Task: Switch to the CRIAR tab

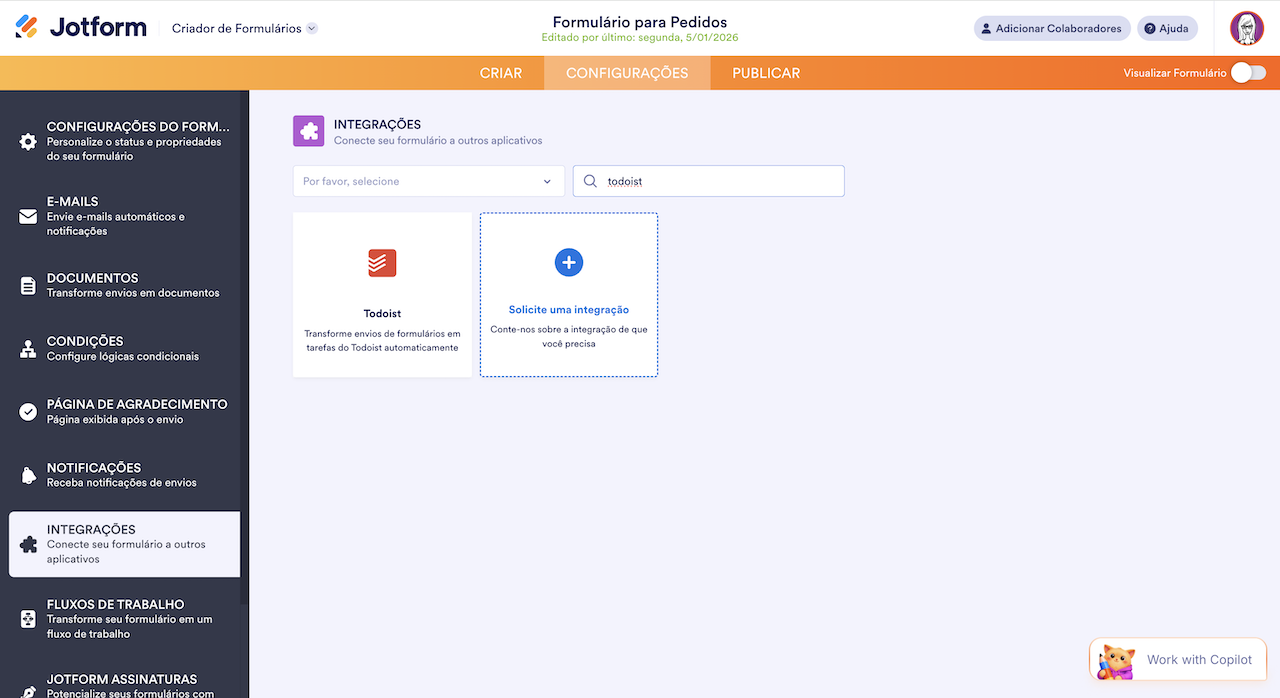Action: [x=501, y=72]
